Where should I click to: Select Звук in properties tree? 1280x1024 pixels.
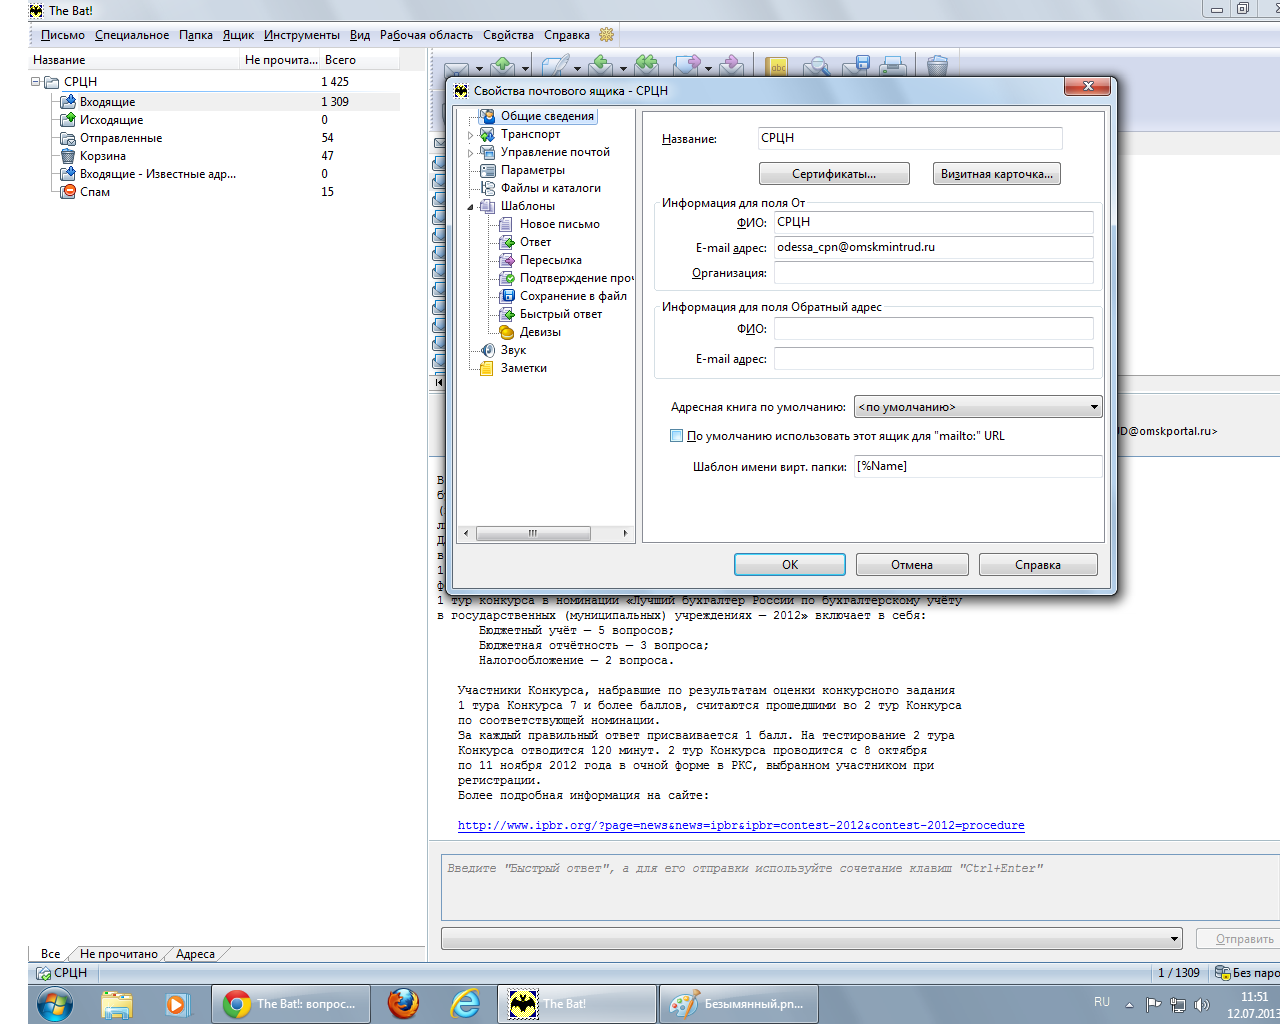click(513, 350)
